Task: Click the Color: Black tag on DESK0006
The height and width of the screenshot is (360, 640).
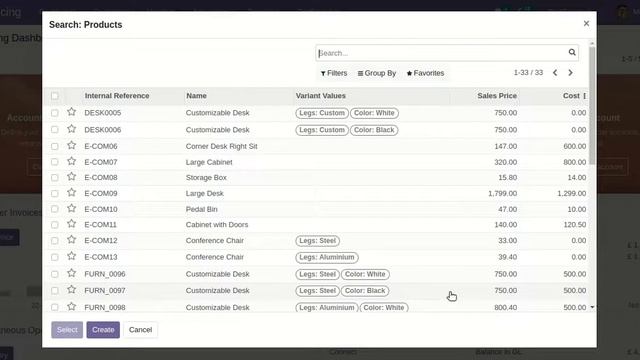Action: click(374, 130)
